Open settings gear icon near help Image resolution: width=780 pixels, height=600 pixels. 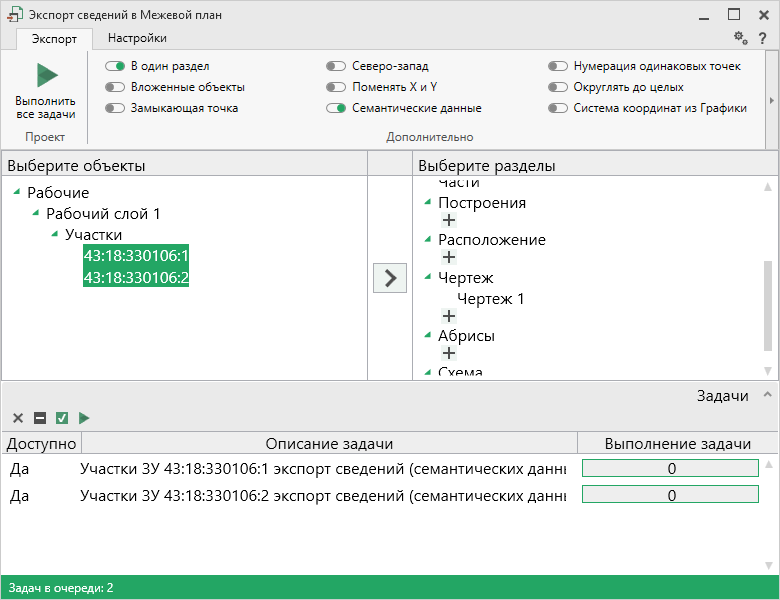tap(741, 38)
